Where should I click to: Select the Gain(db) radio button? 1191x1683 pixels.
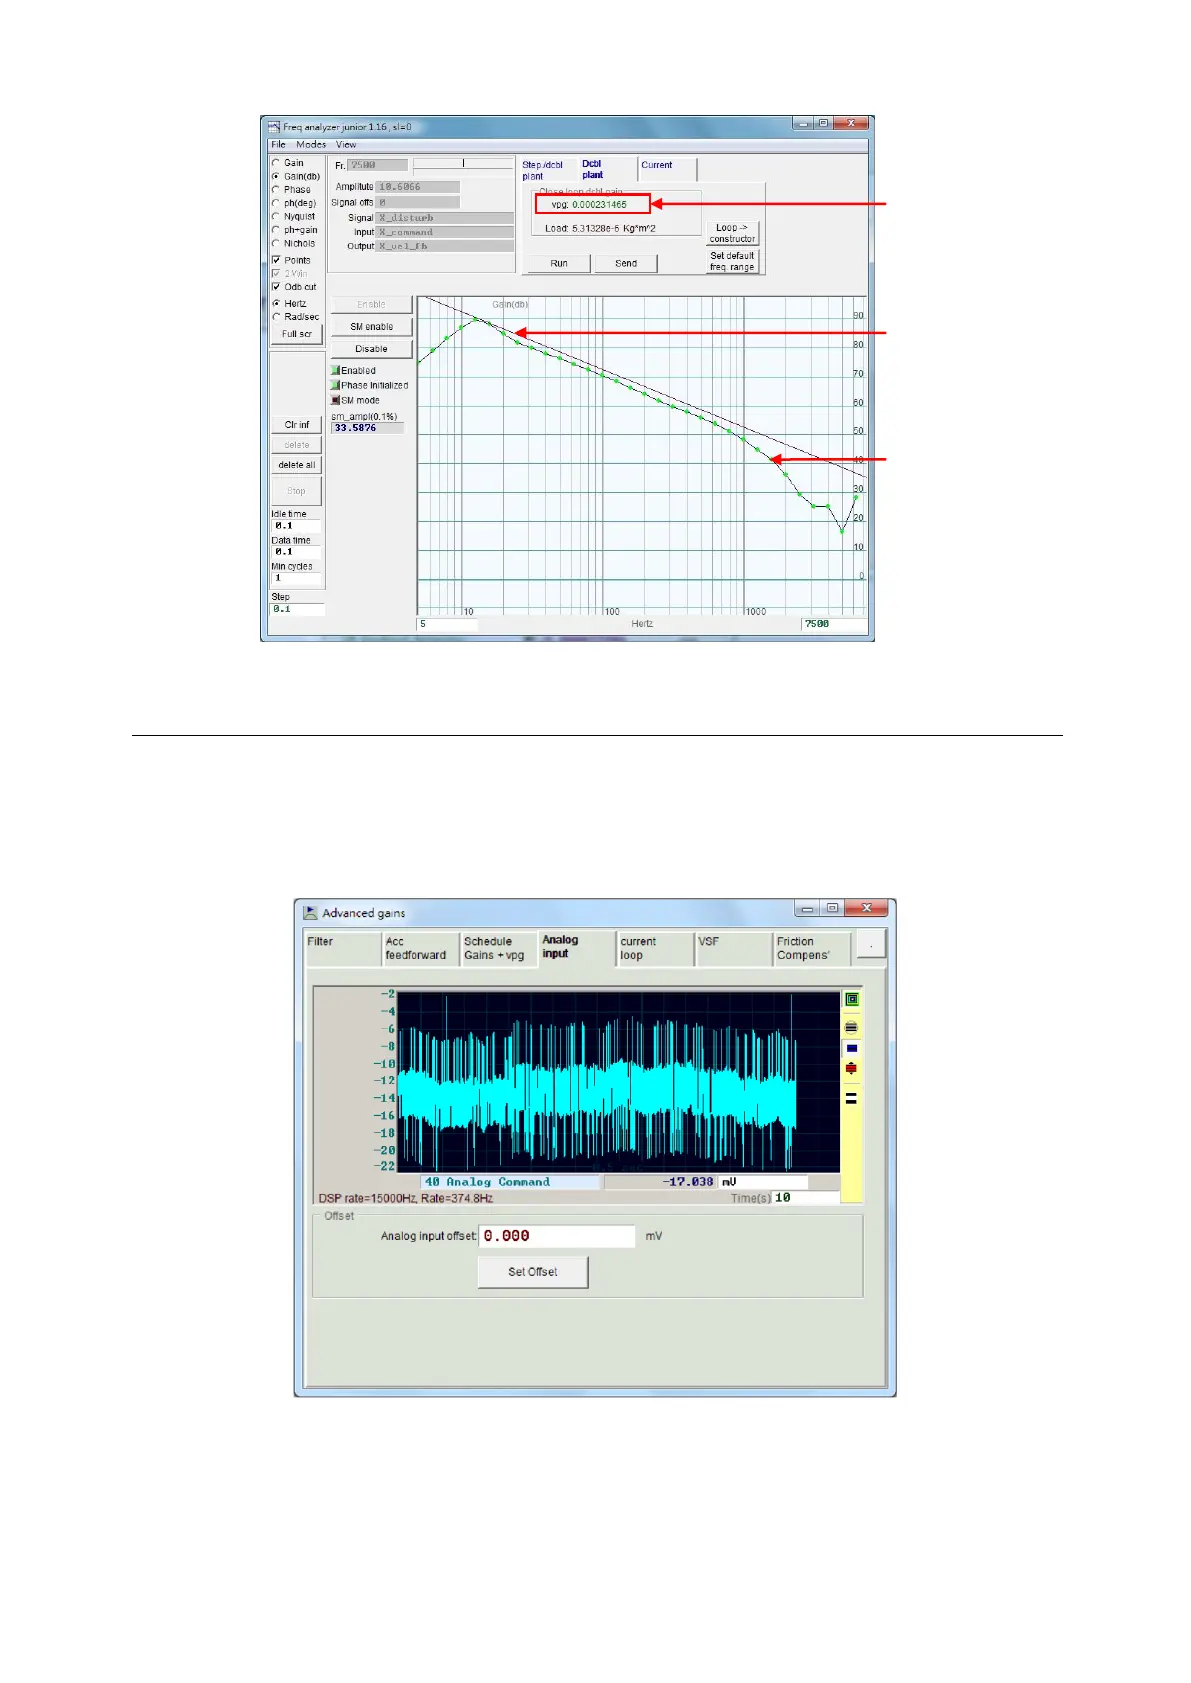point(276,176)
